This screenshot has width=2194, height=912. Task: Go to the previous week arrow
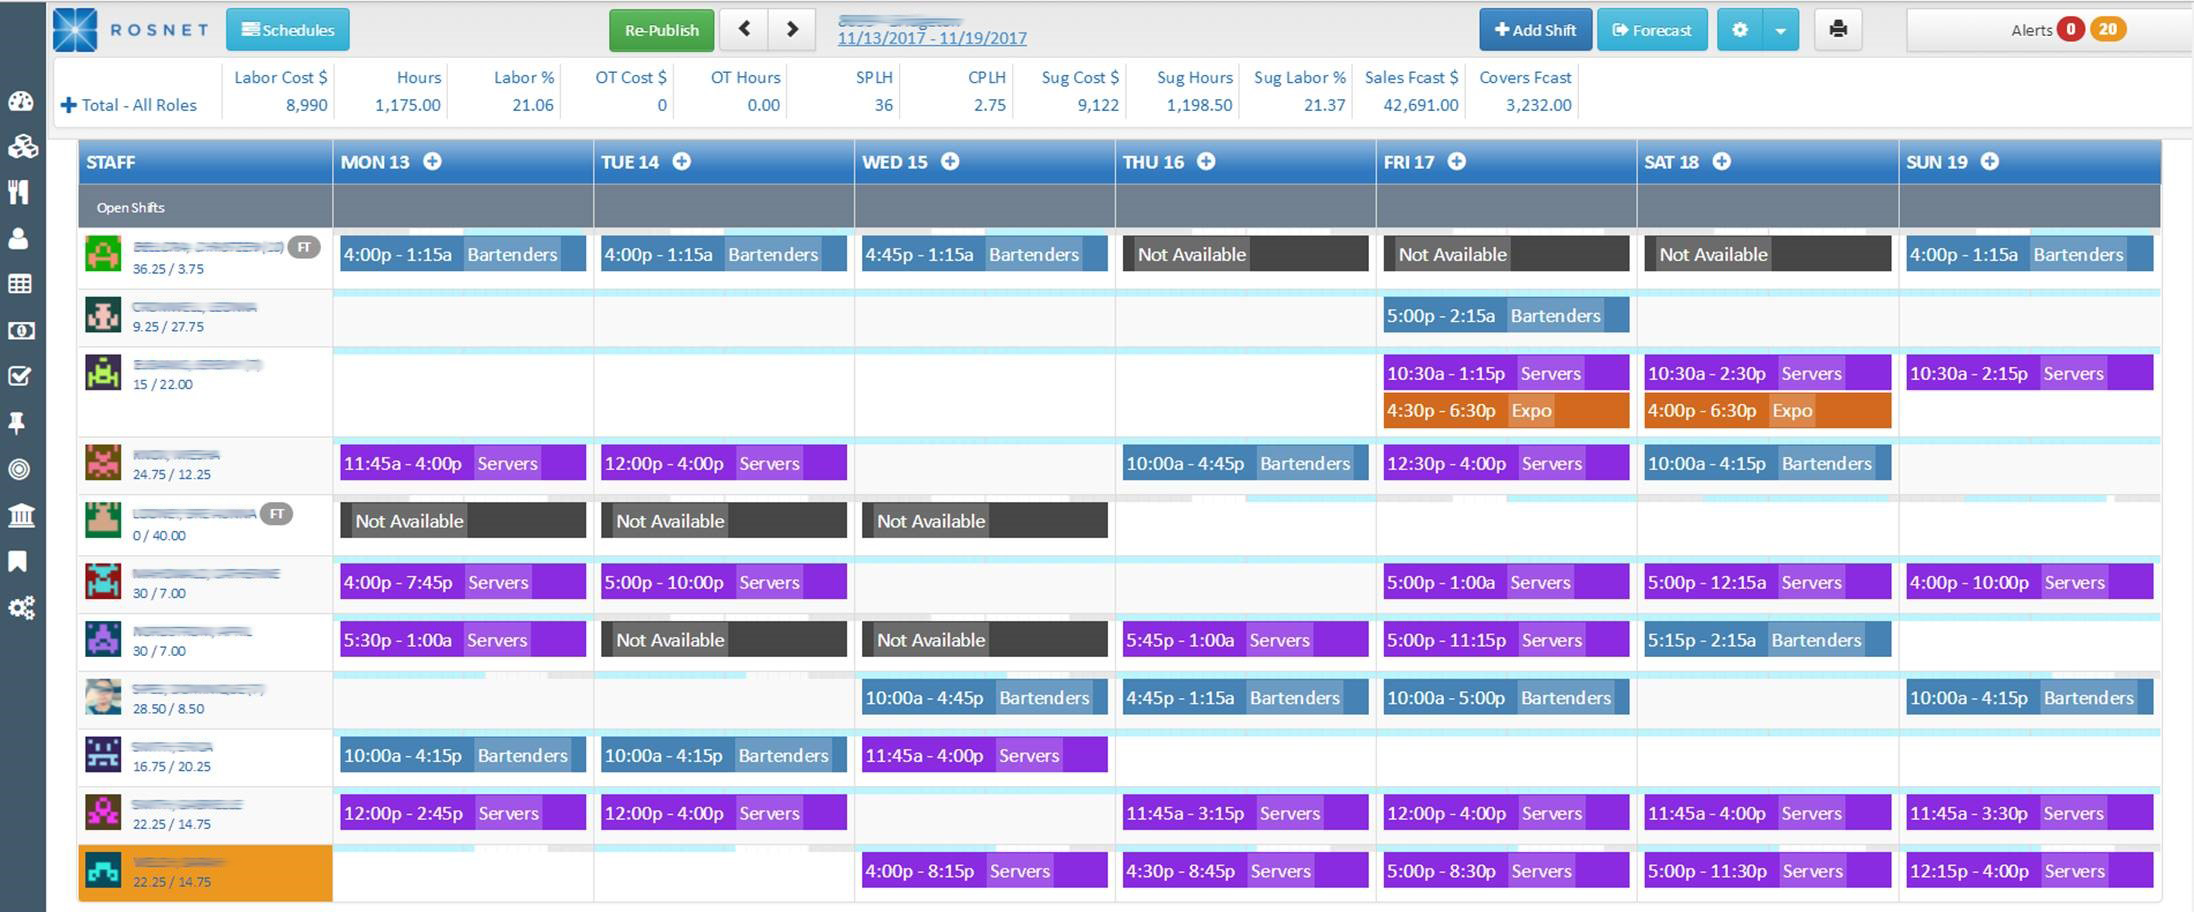(x=744, y=30)
